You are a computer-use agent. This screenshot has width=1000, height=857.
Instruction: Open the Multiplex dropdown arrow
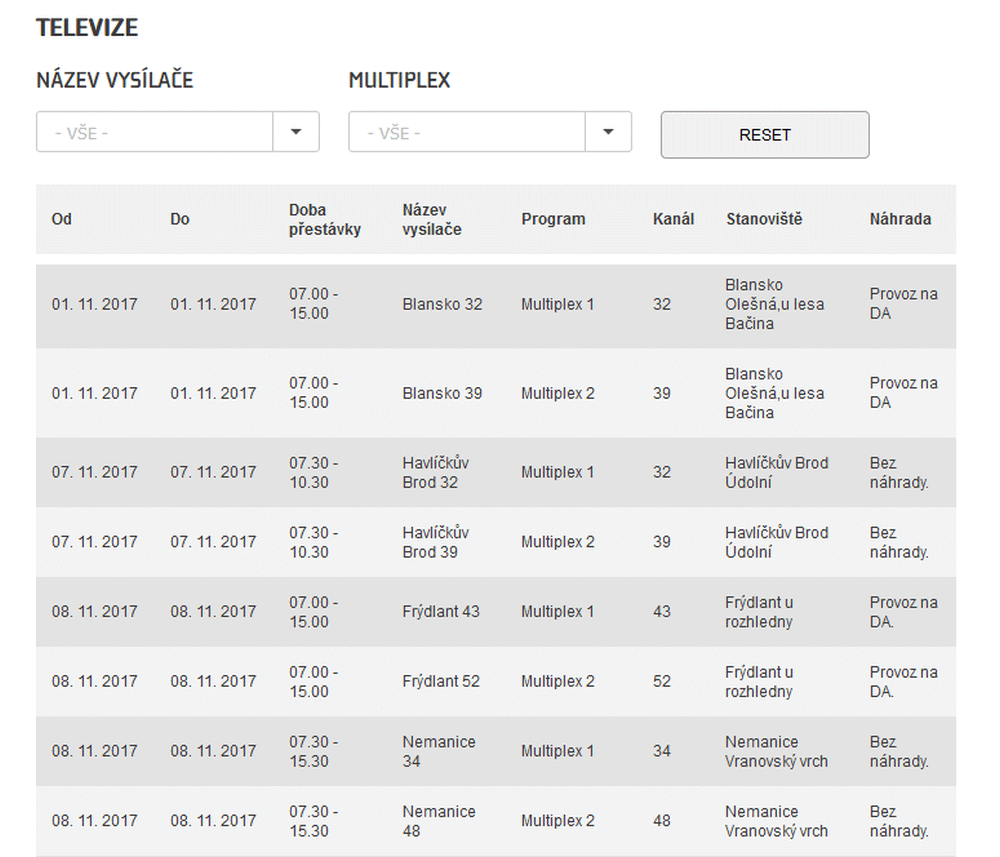pos(608,132)
